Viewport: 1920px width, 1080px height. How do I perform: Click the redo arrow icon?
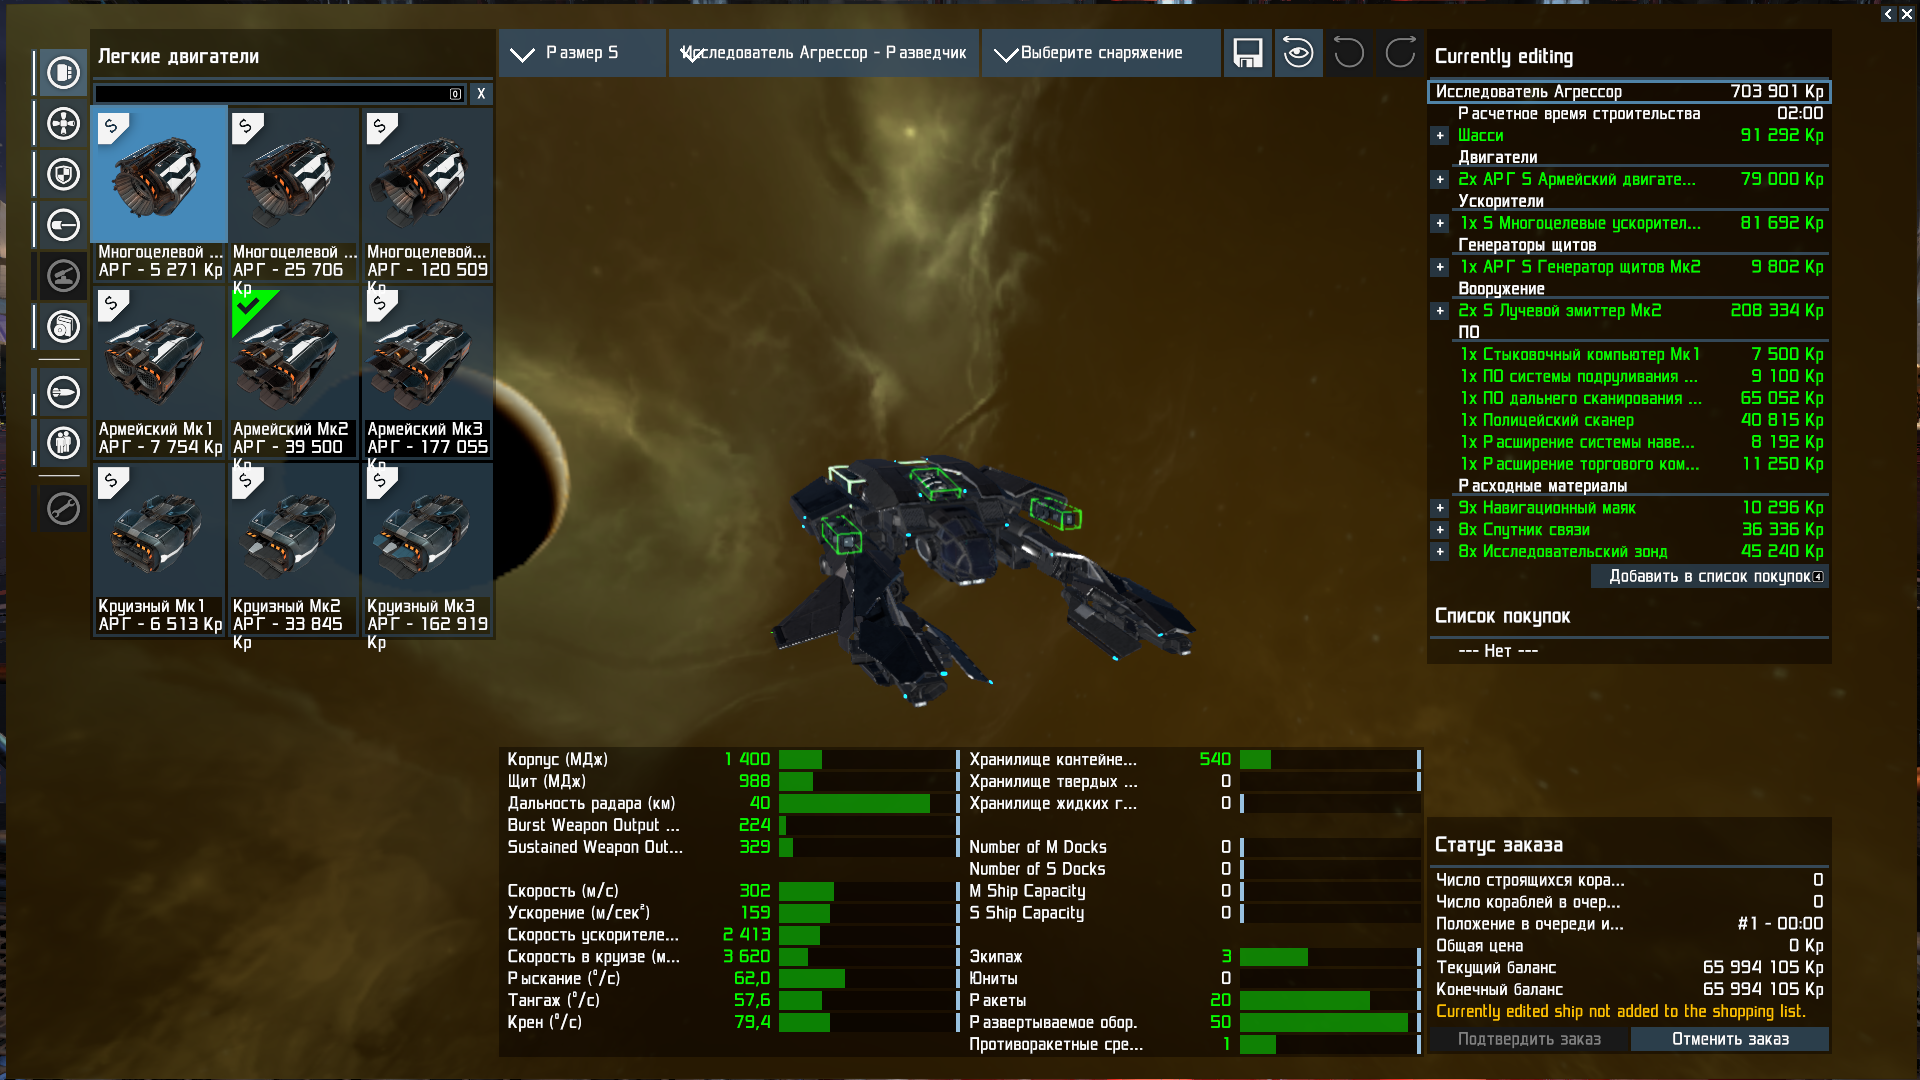(1400, 53)
